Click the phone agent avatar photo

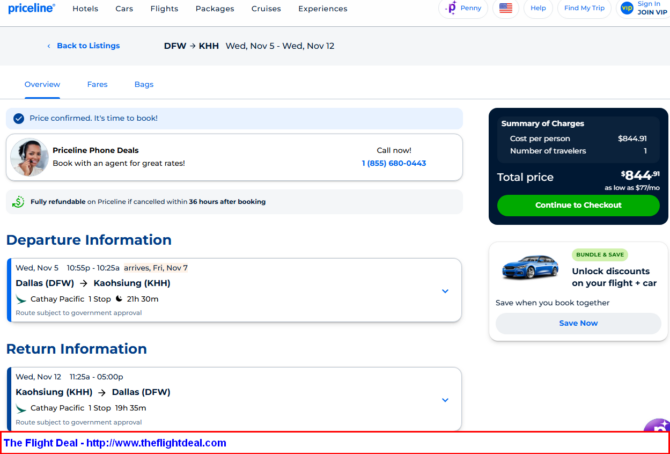coord(29,157)
